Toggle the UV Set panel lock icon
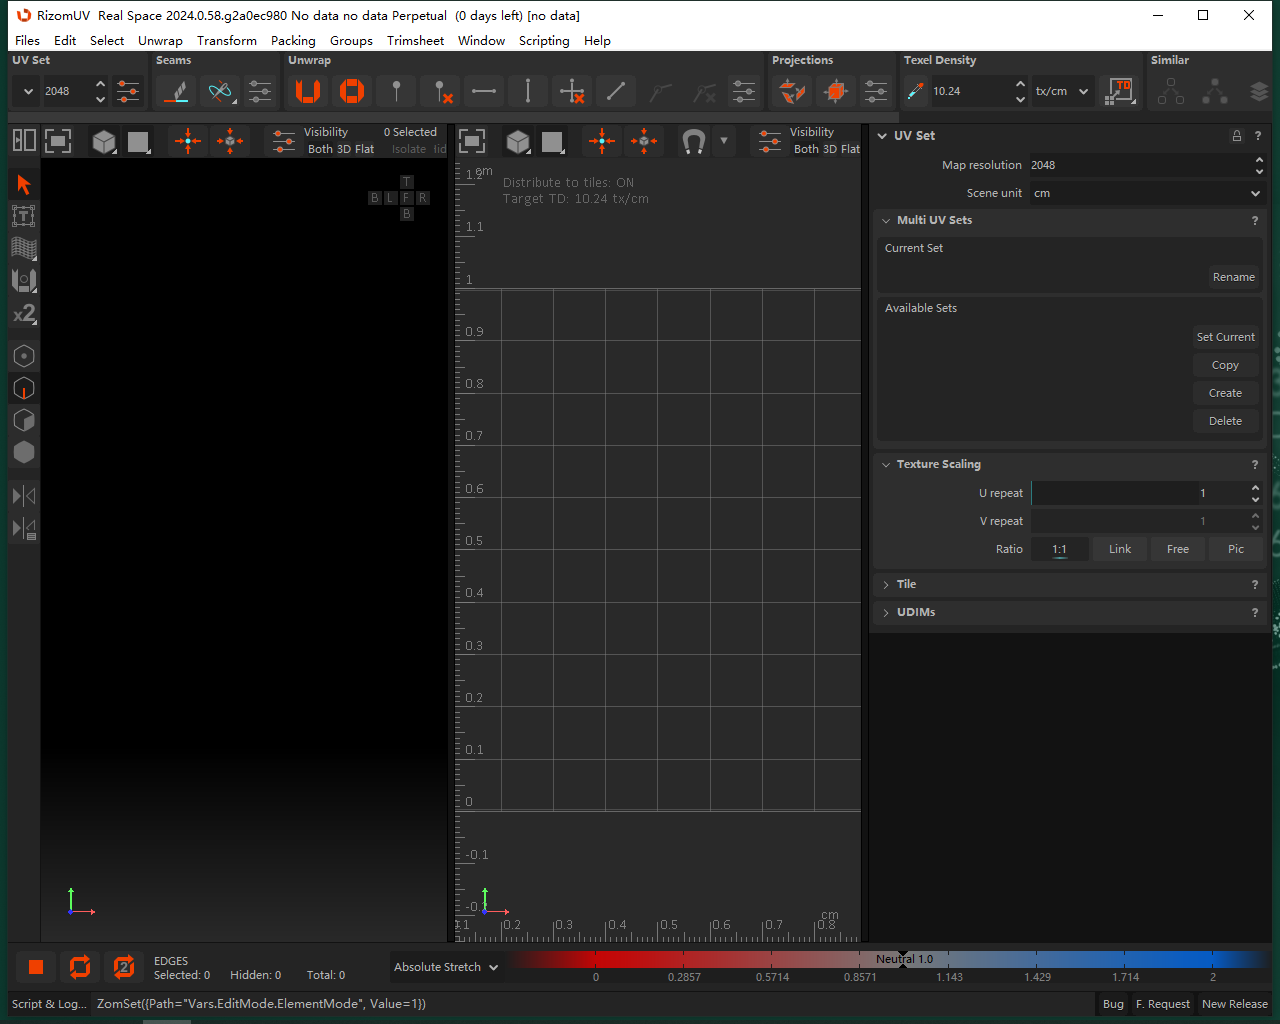Image resolution: width=1280 pixels, height=1024 pixels. pyautogui.click(x=1237, y=136)
